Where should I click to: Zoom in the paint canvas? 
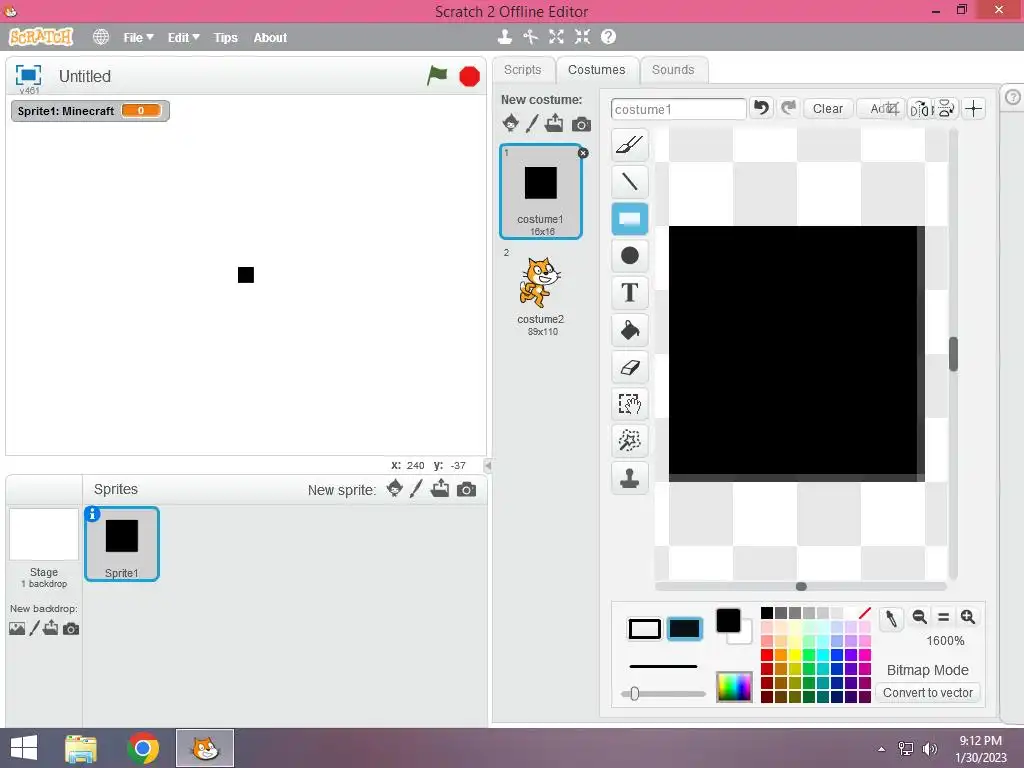pyautogui.click(x=968, y=616)
